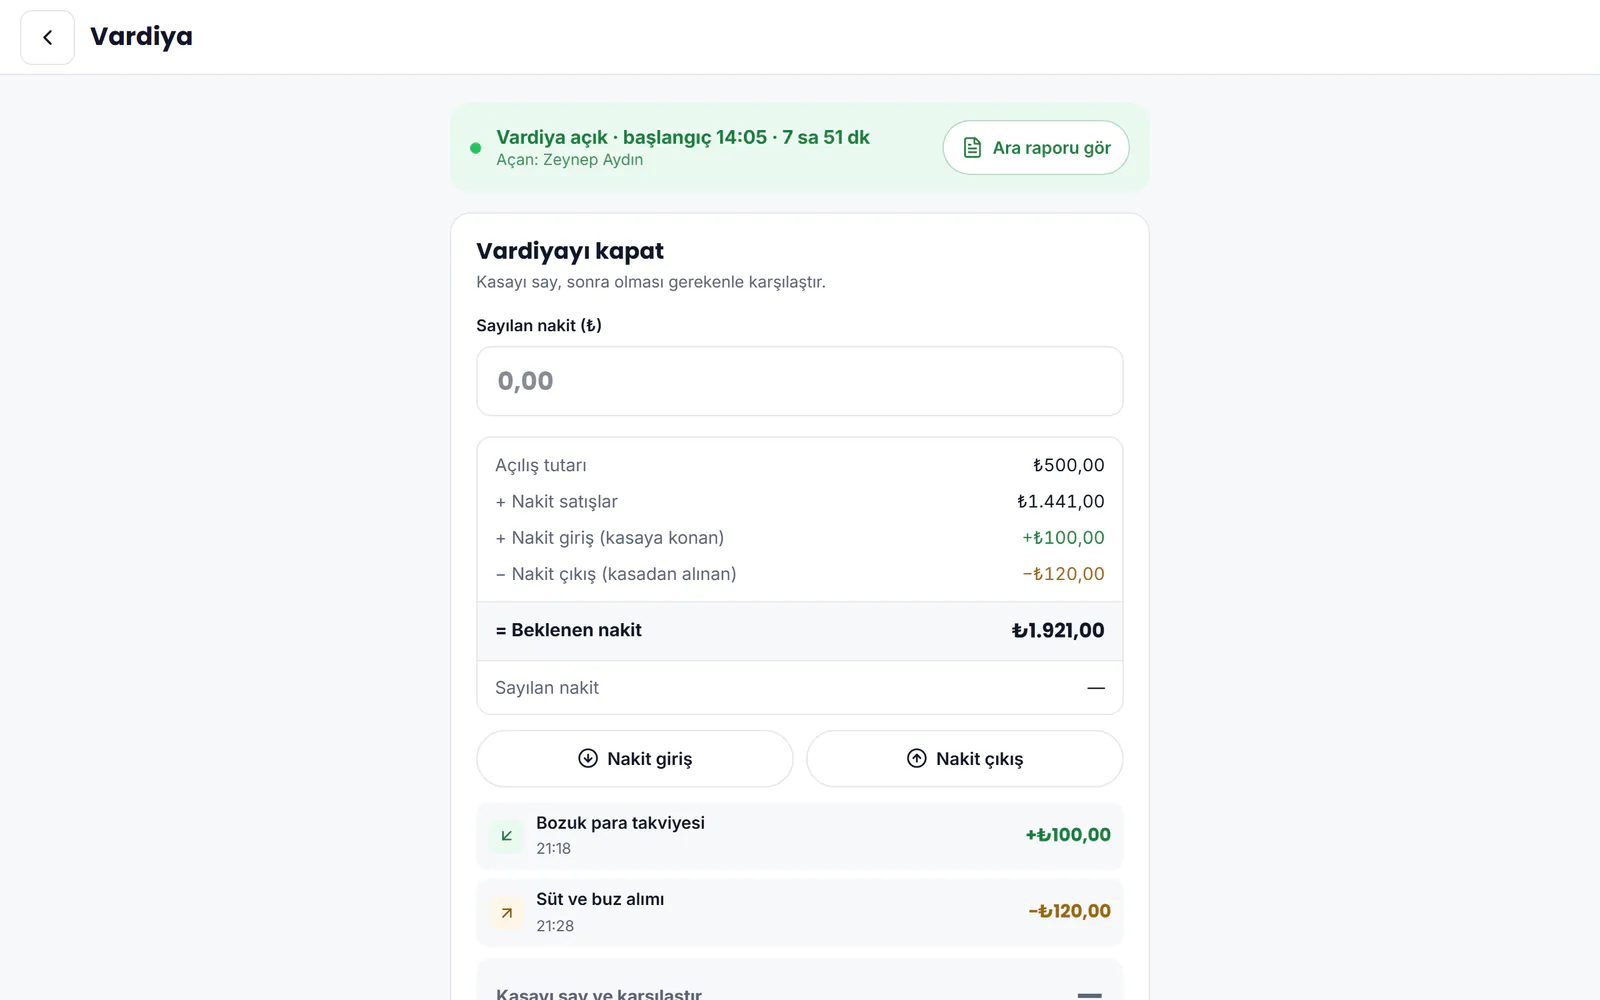
Task: Go back using the chevron arrow button
Action: coord(47,38)
